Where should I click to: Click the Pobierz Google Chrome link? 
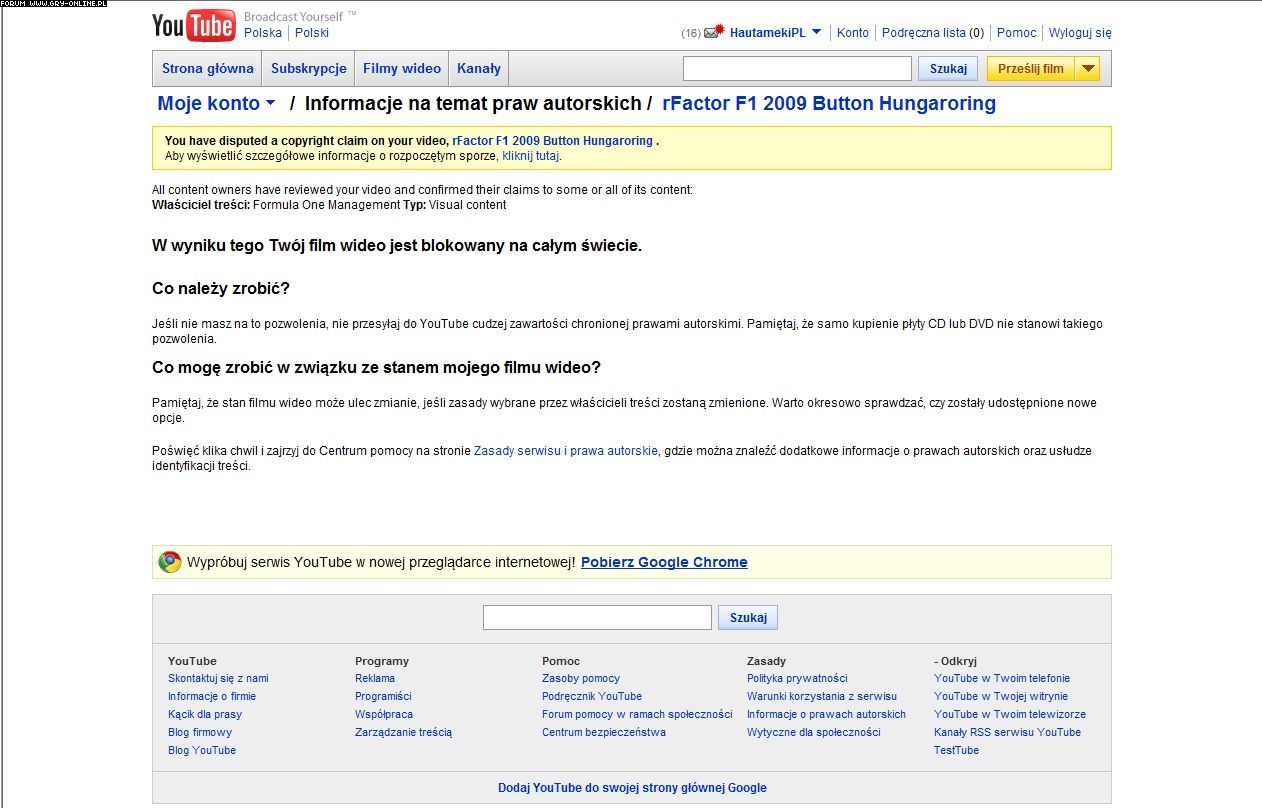point(664,562)
